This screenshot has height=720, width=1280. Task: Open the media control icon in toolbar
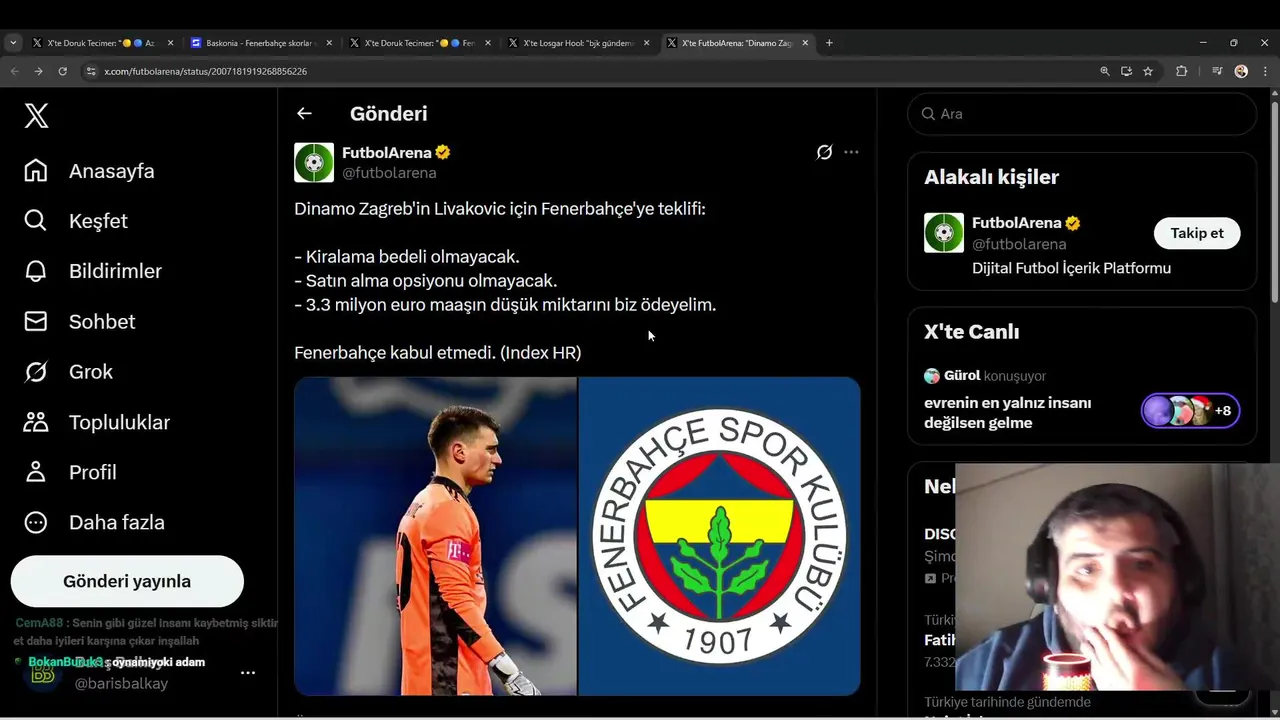[x=1217, y=71]
